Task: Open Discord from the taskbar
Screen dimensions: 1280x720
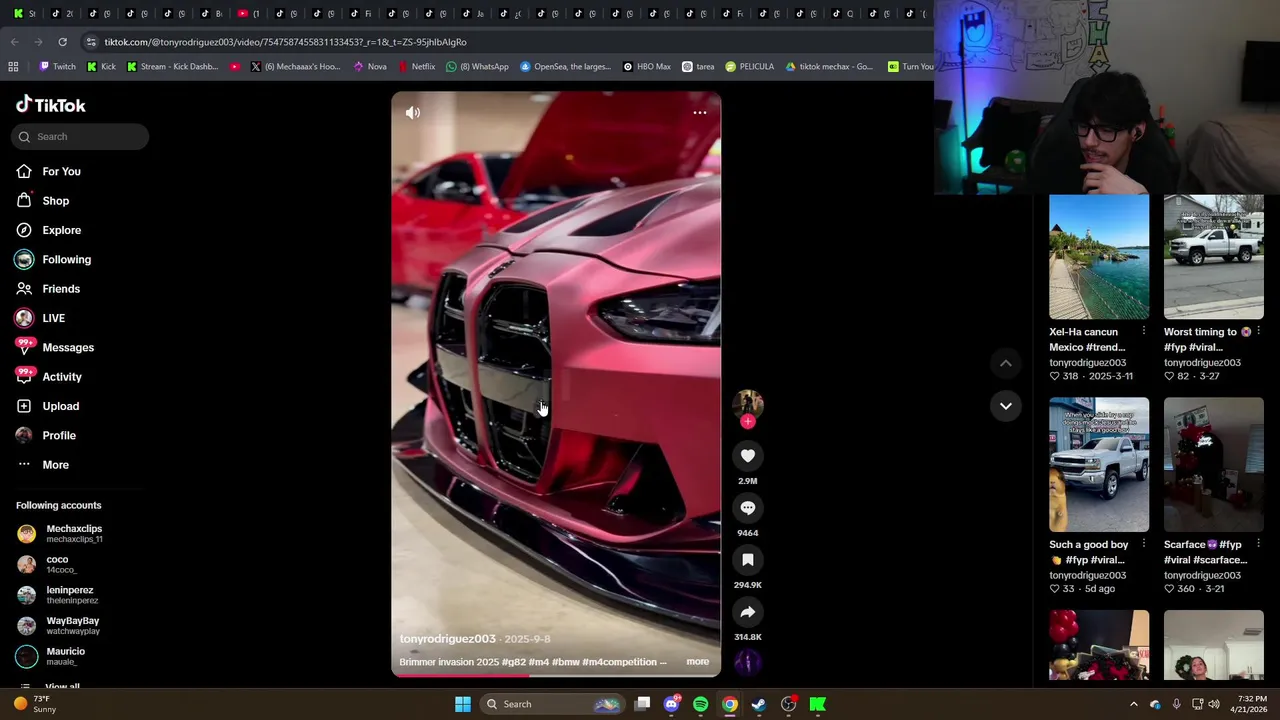Action: 672,704
